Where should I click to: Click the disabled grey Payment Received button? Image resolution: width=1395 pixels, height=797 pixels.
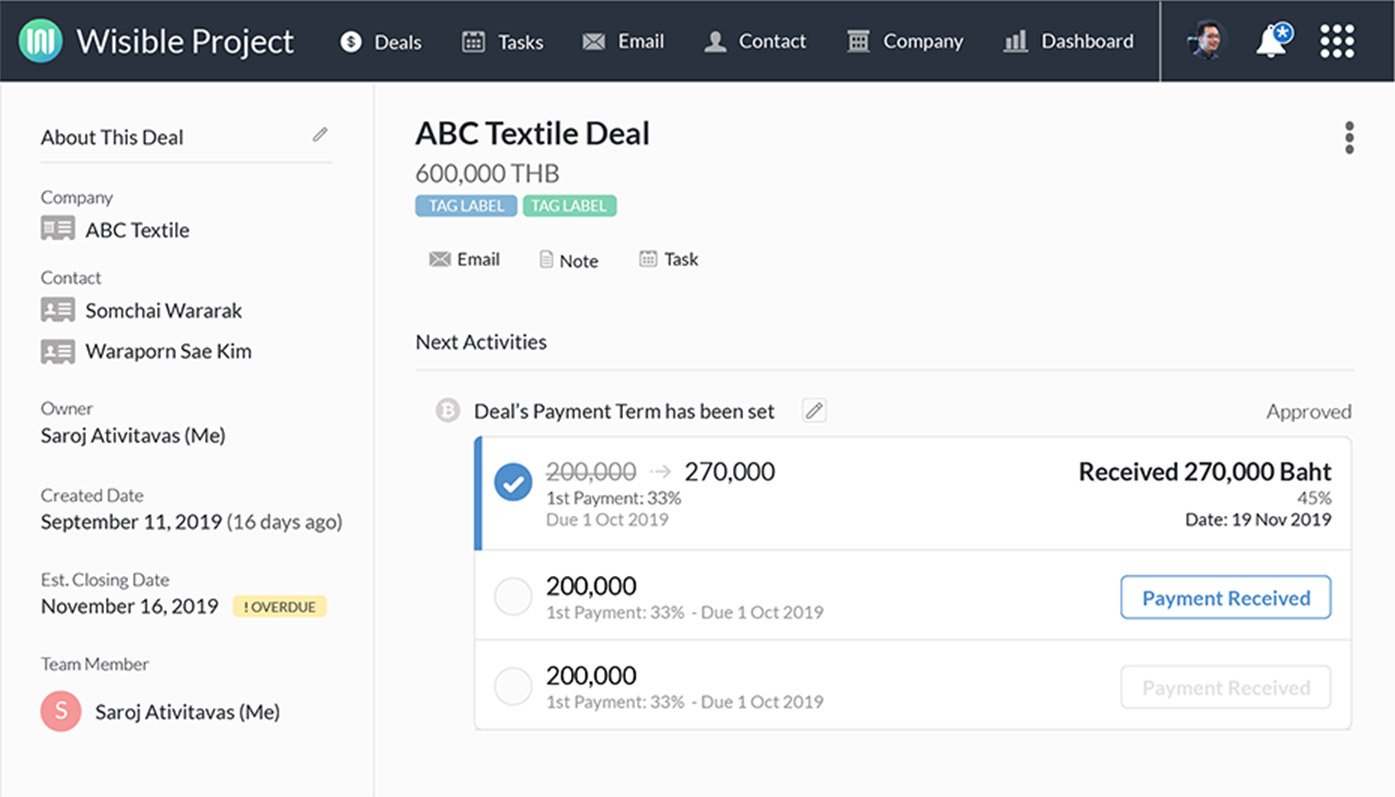pos(1226,687)
